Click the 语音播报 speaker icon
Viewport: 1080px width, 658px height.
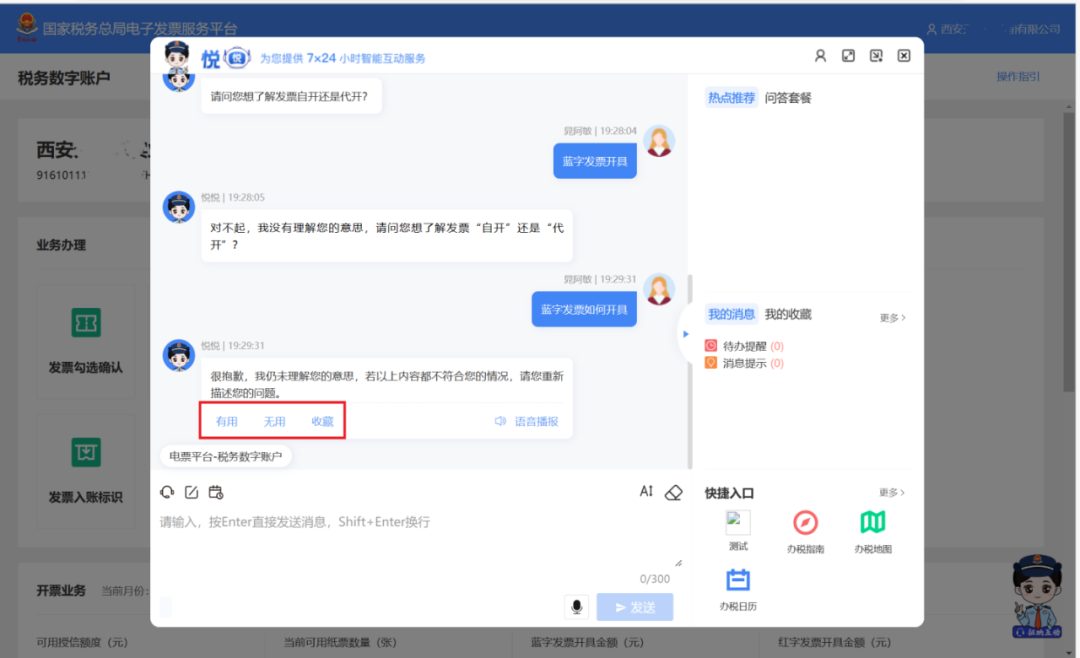[500, 421]
